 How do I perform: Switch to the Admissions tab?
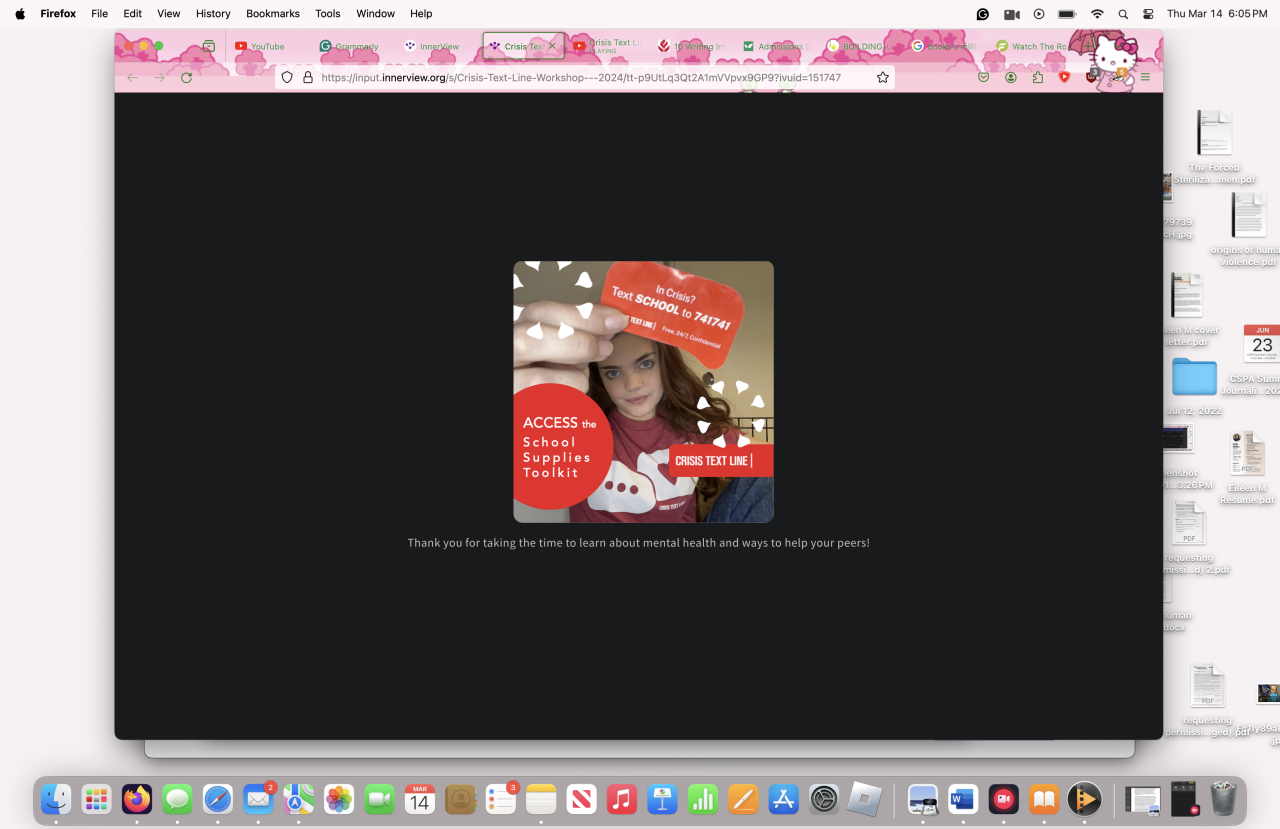[x=775, y=46]
